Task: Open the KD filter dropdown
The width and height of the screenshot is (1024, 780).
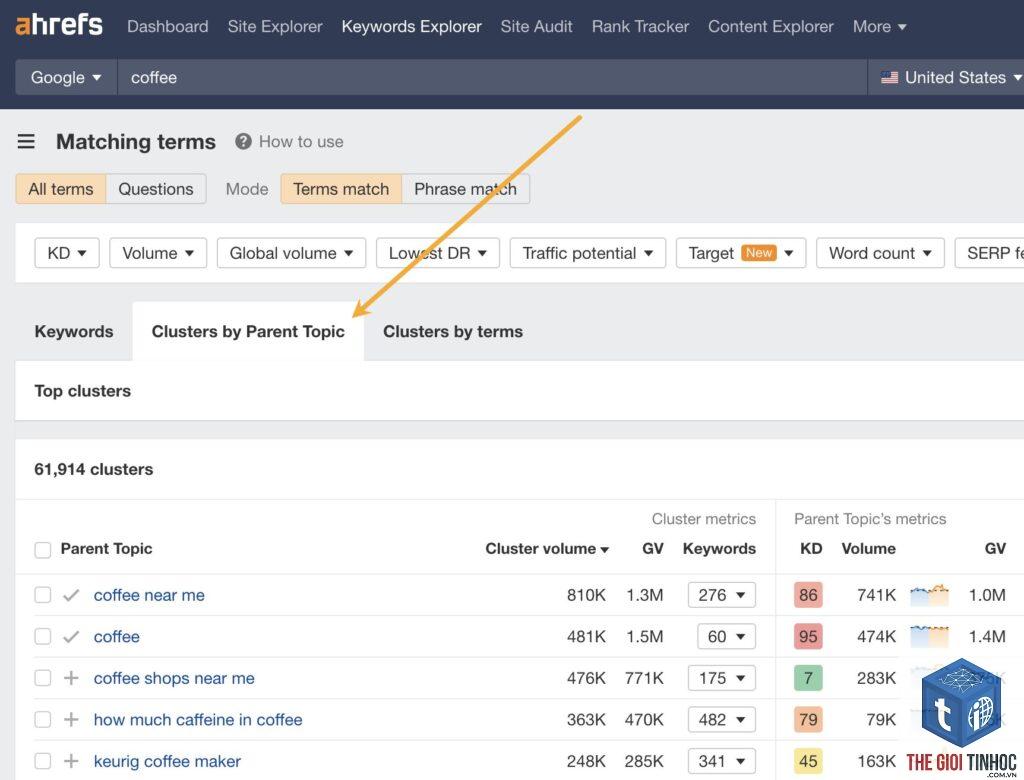Action: (67, 253)
